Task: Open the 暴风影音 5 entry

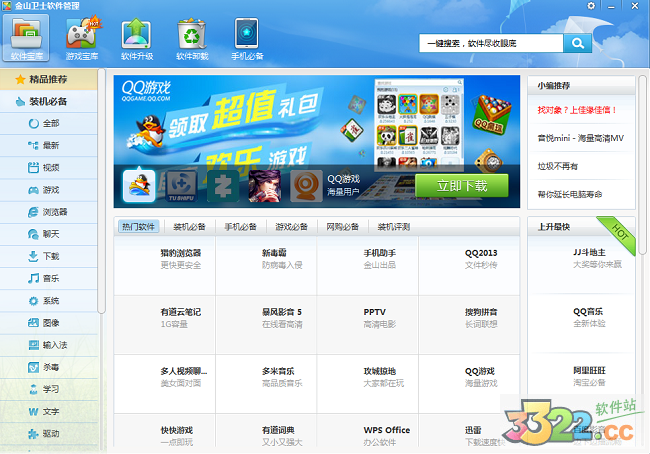Action: (x=266, y=325)
